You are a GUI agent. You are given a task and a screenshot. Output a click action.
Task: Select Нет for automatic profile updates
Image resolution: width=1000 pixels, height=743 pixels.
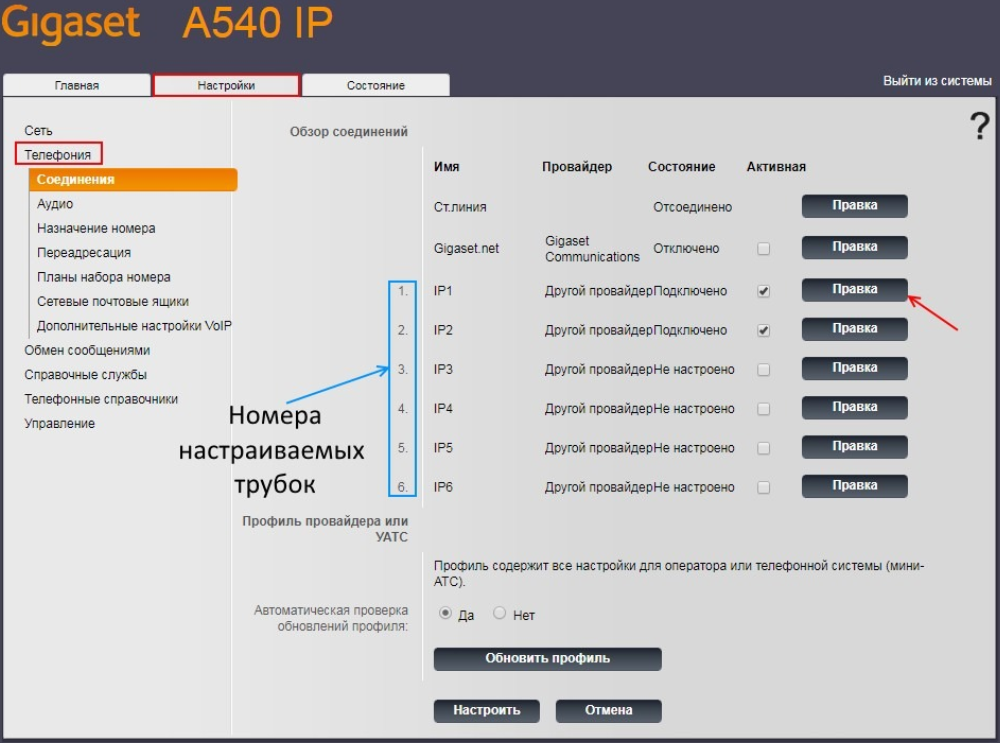pos(499,613)
